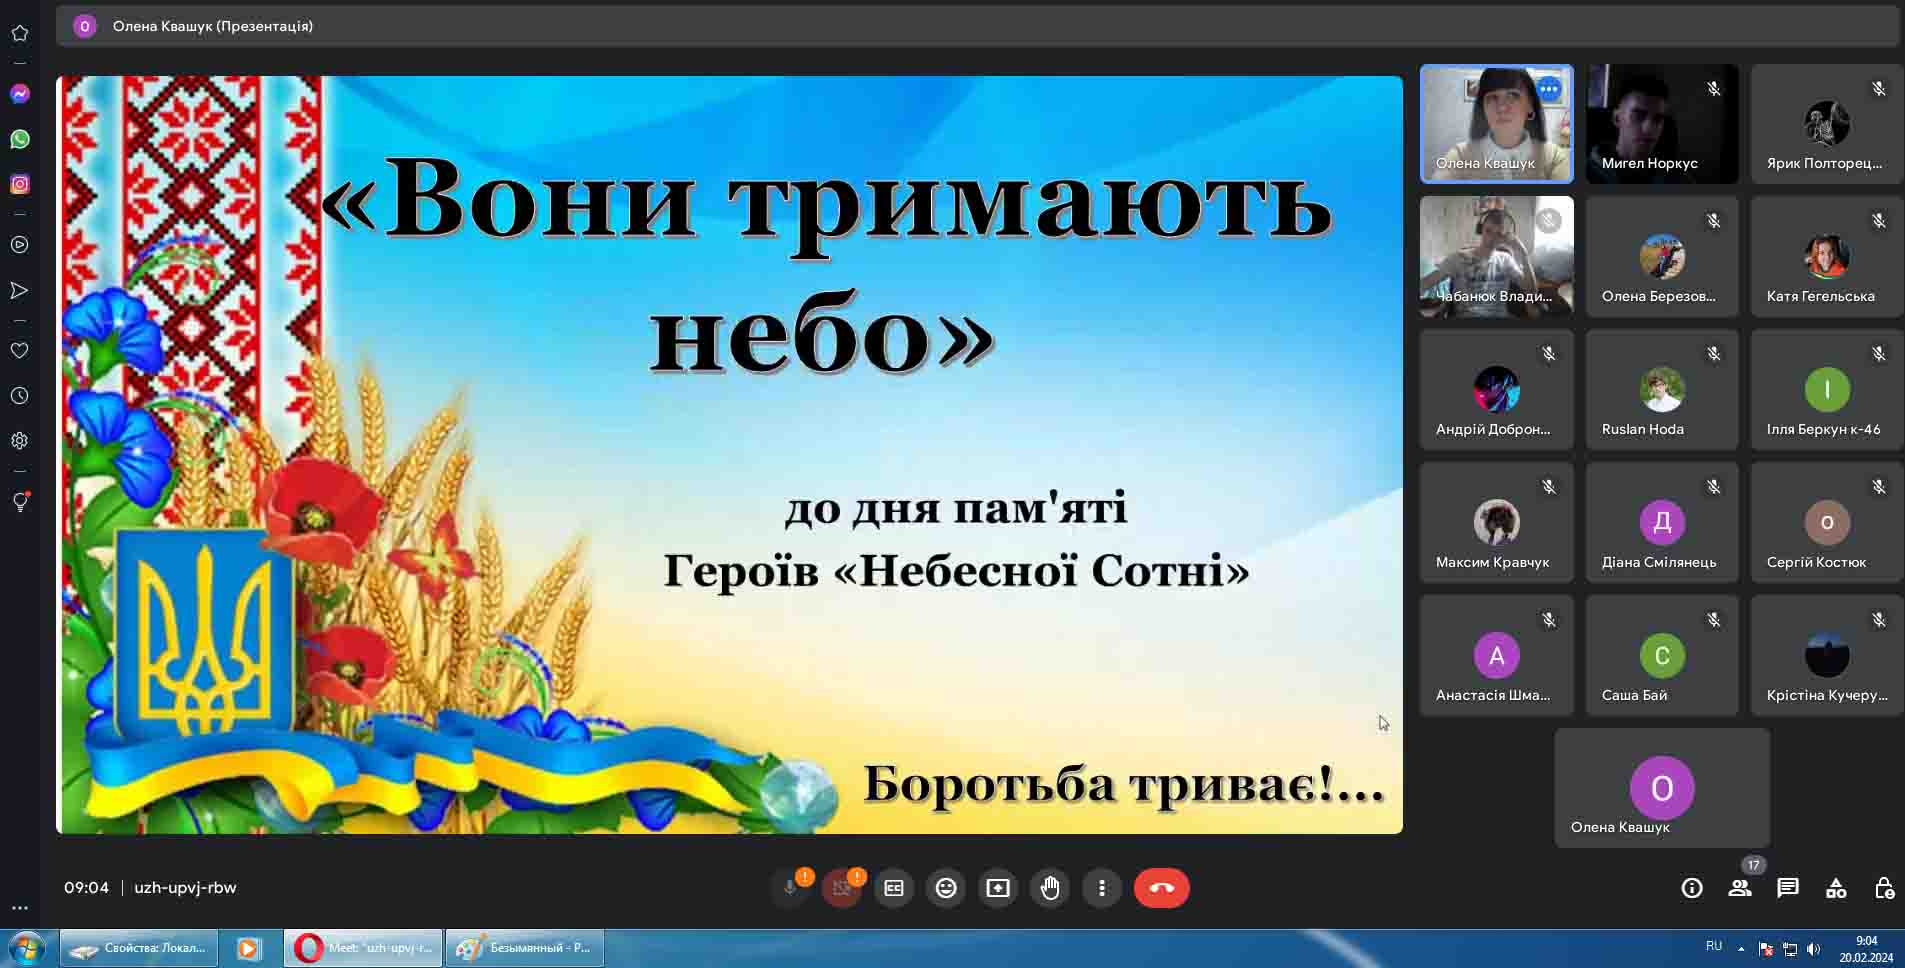Screen dimensions: 1905x968
Task: Open the three-dot sidebar setup menu
Action: point(20,908)
